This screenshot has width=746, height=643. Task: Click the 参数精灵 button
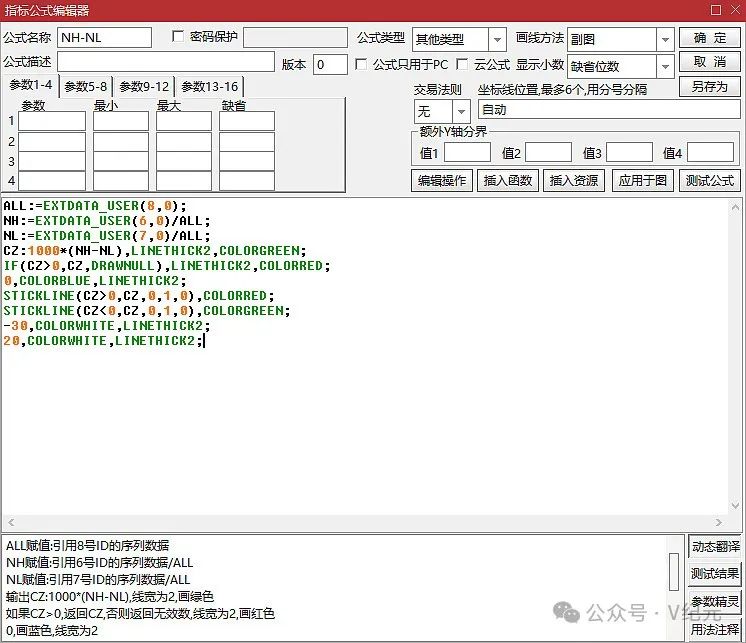tap(716, 602)
